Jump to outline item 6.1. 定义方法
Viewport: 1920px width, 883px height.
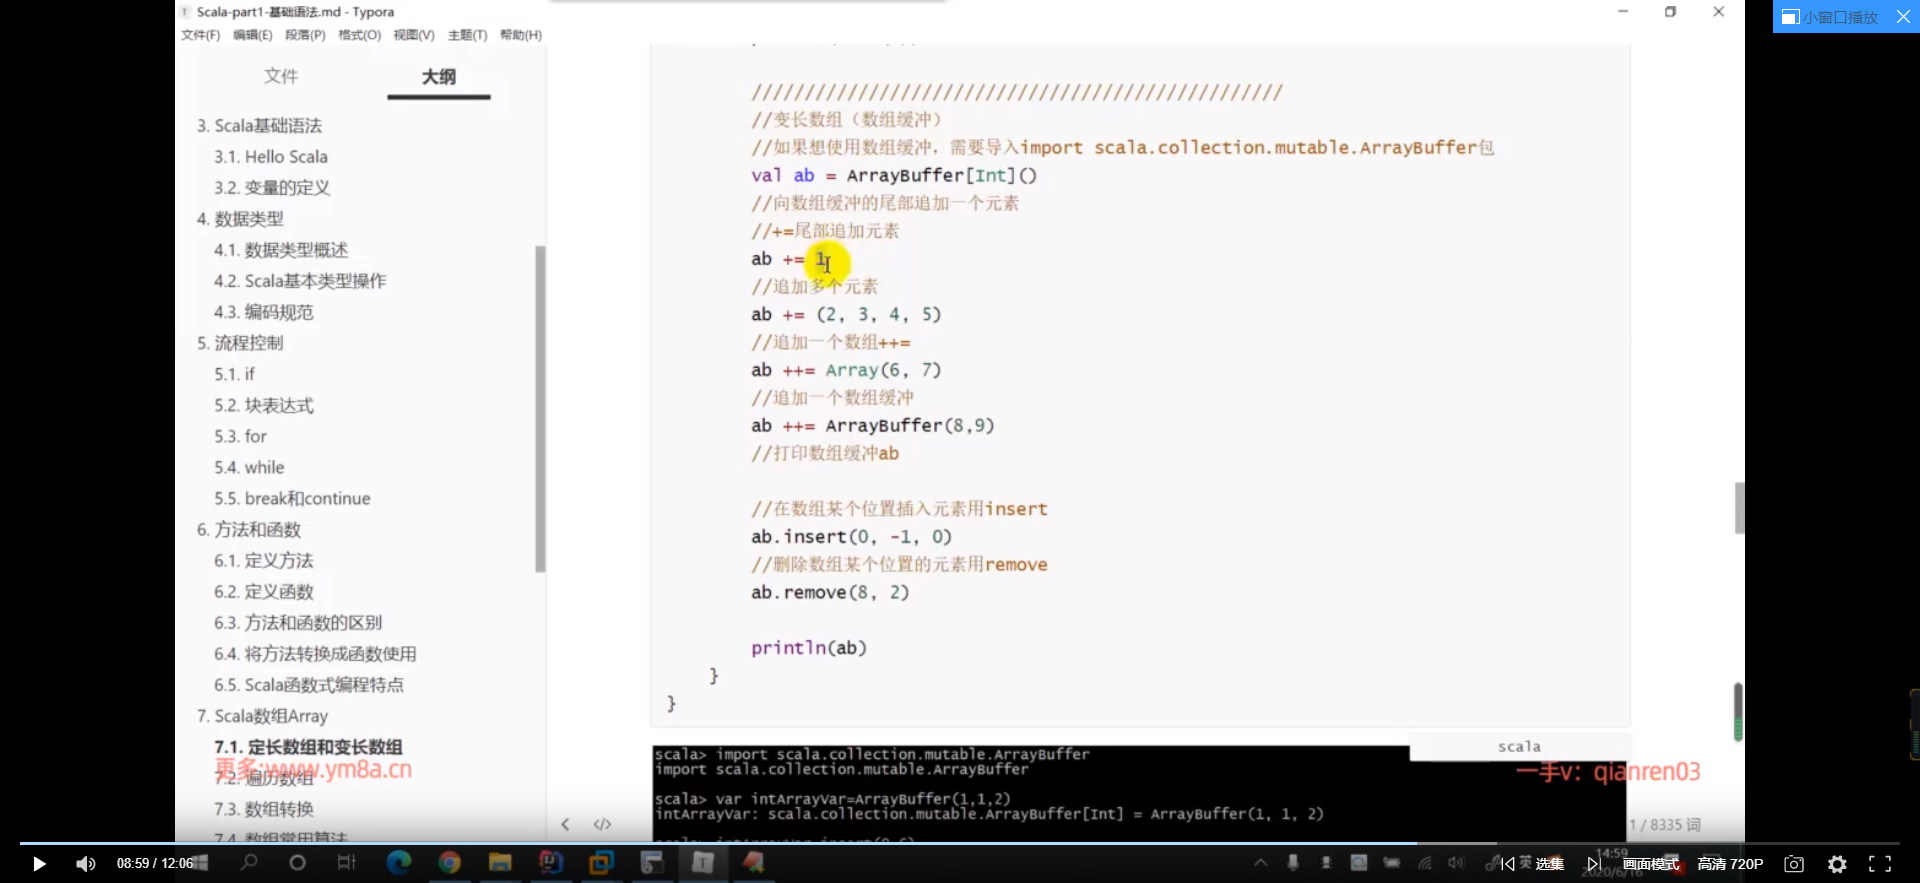pos(263,560)
